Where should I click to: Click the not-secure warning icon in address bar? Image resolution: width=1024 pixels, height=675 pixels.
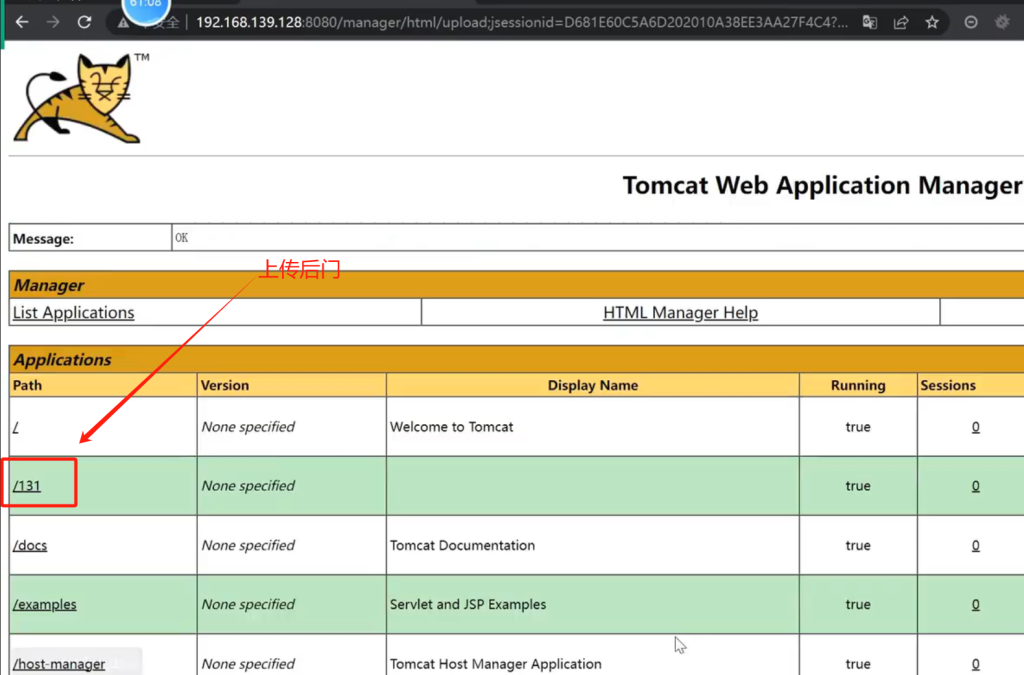point(123,23)
